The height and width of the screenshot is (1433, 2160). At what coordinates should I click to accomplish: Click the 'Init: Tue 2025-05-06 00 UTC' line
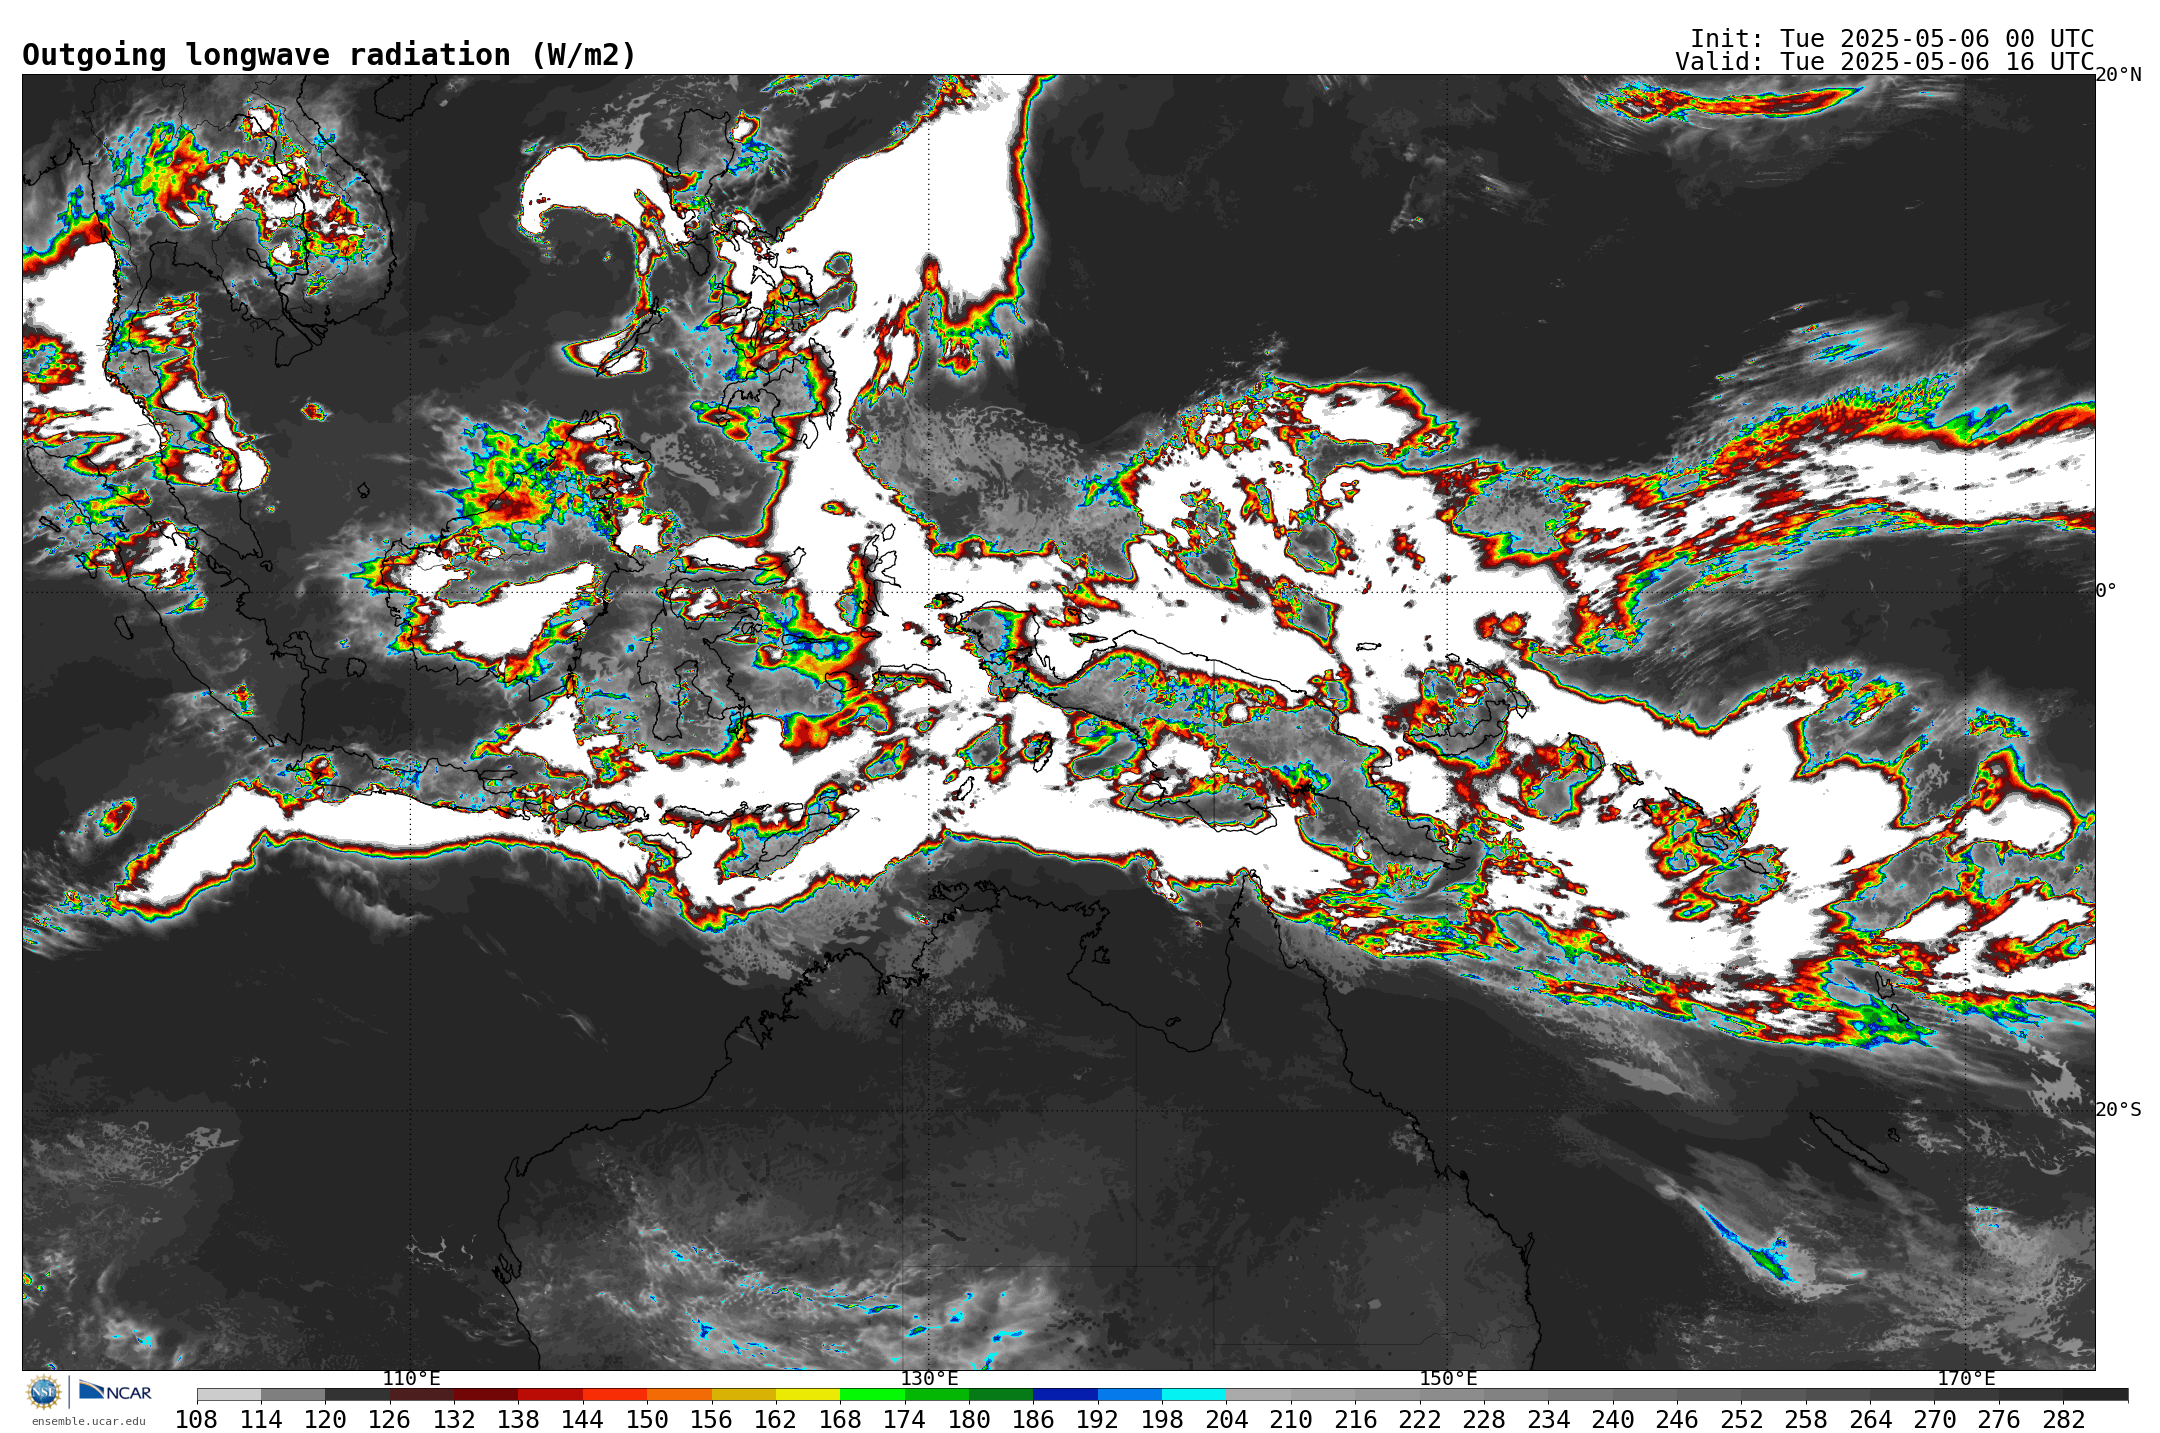pyautogui.click(x=1892, y=38)
